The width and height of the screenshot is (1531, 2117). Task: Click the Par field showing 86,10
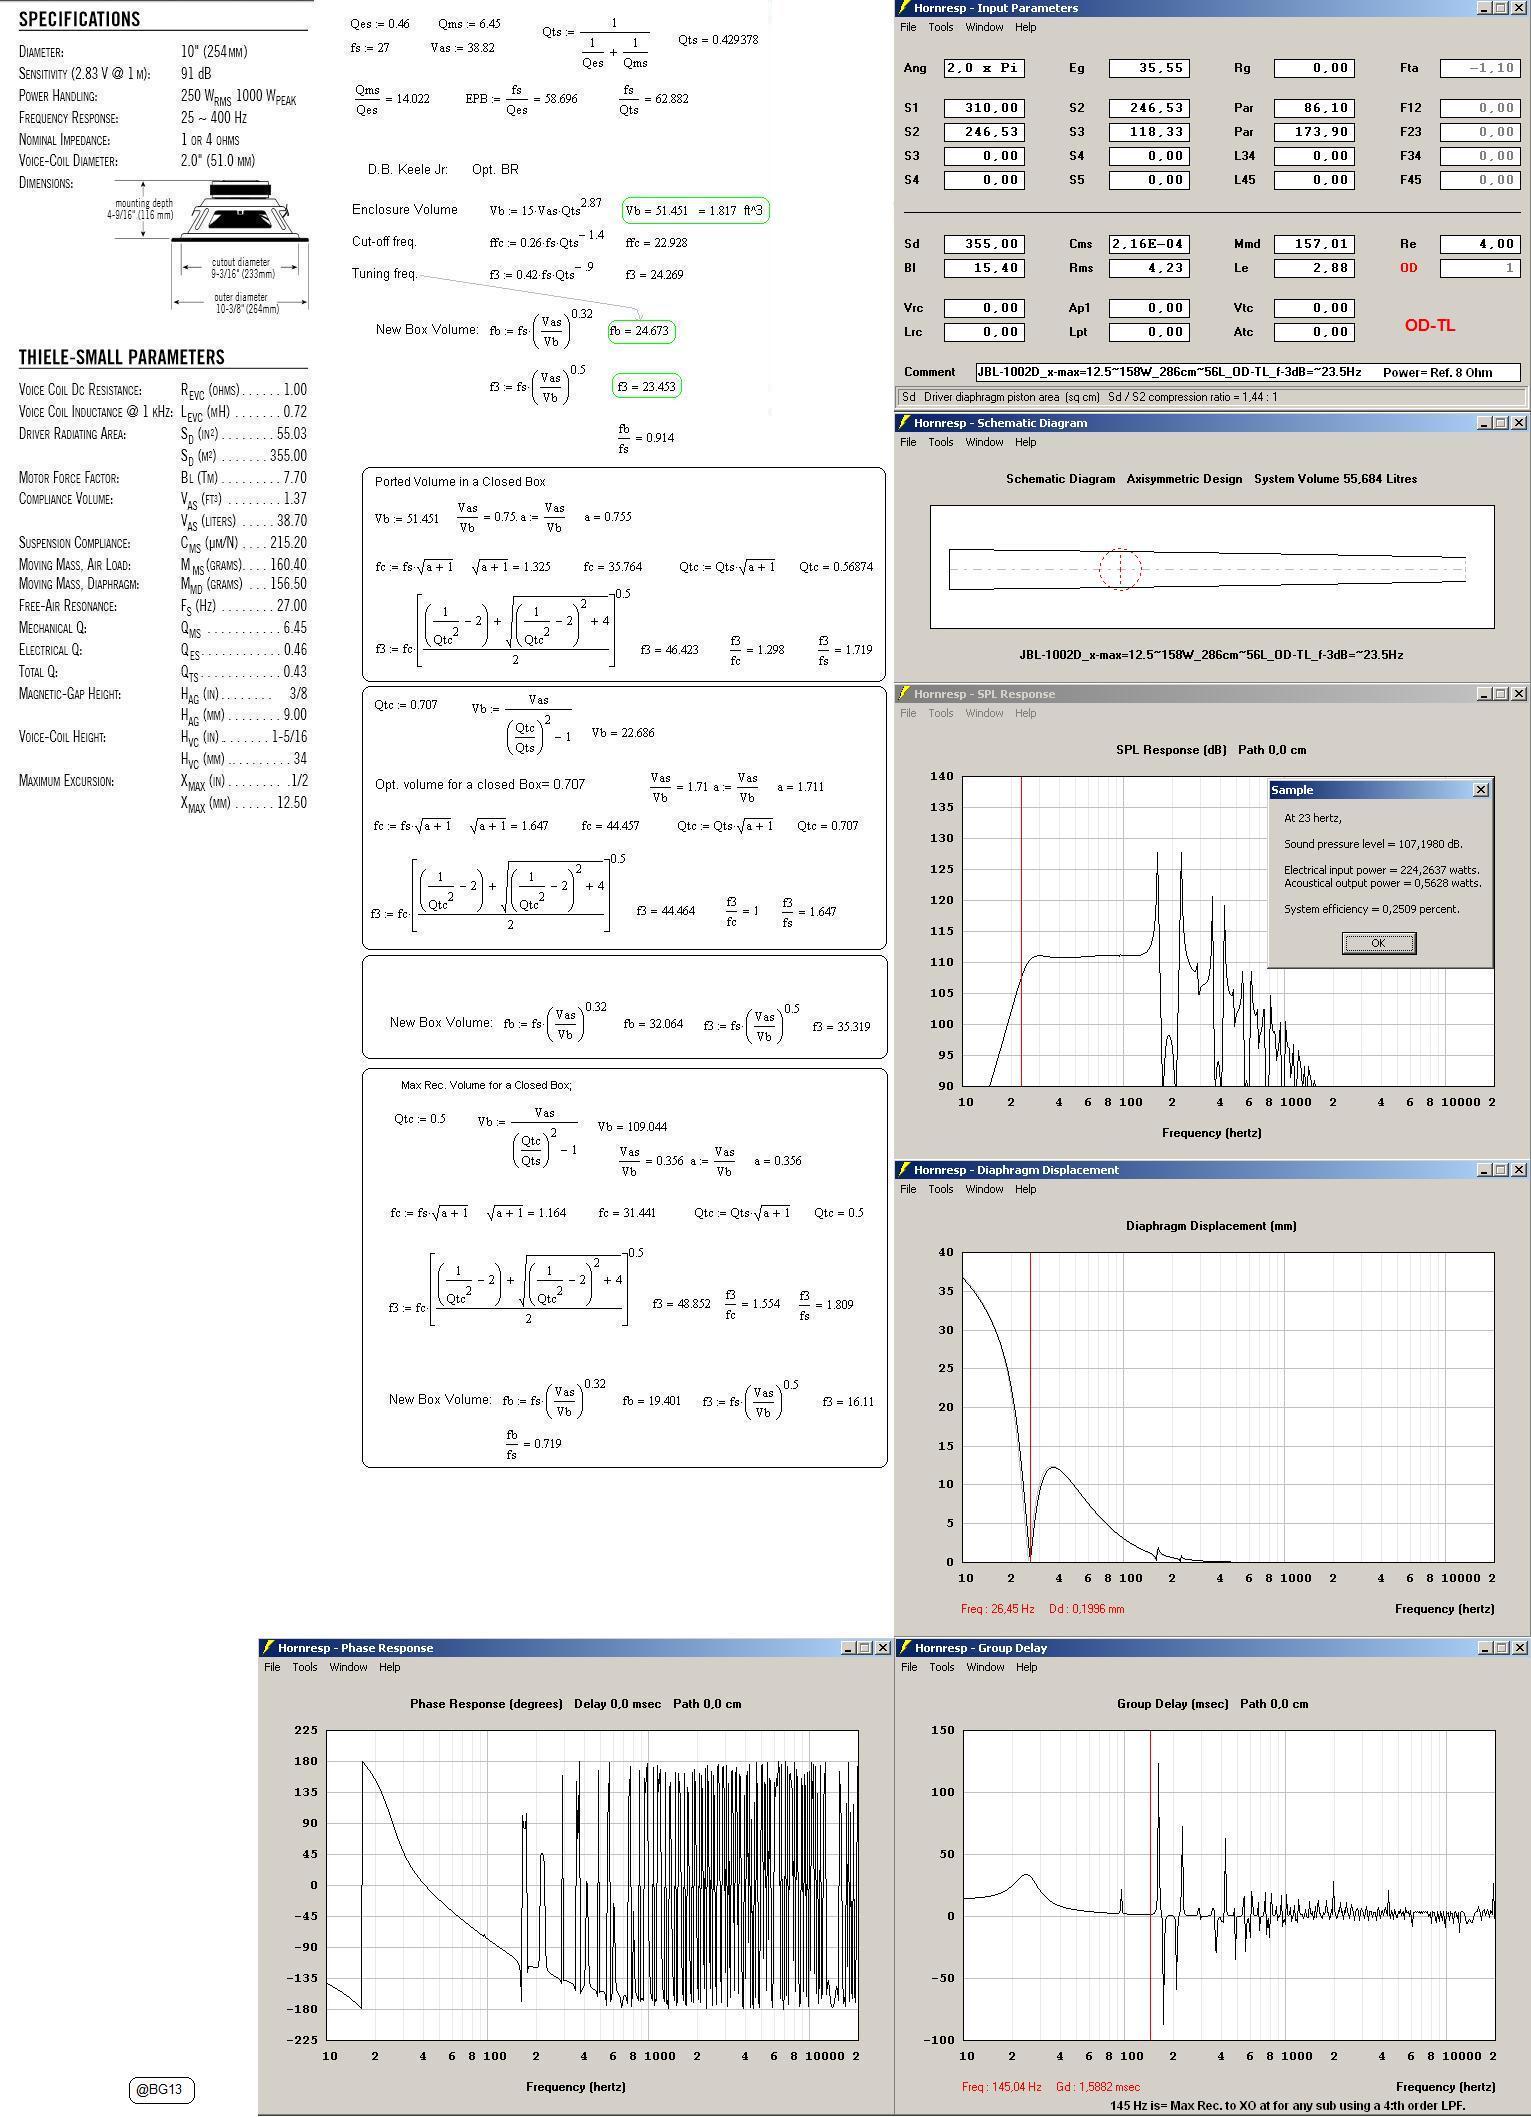pyautogui.click(x=1314, y=108)
